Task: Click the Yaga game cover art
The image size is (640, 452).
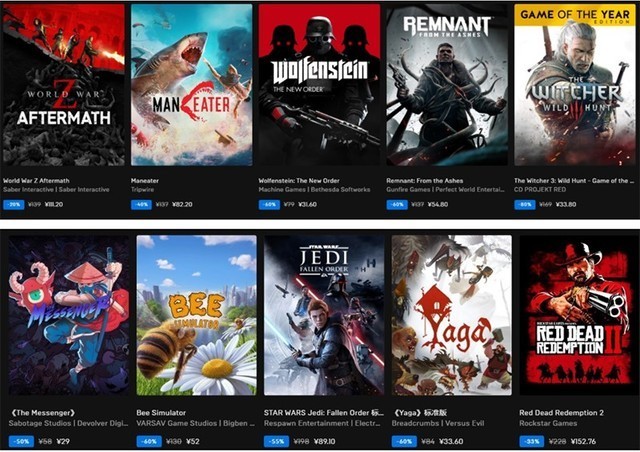Action: [x=451, y=315]
